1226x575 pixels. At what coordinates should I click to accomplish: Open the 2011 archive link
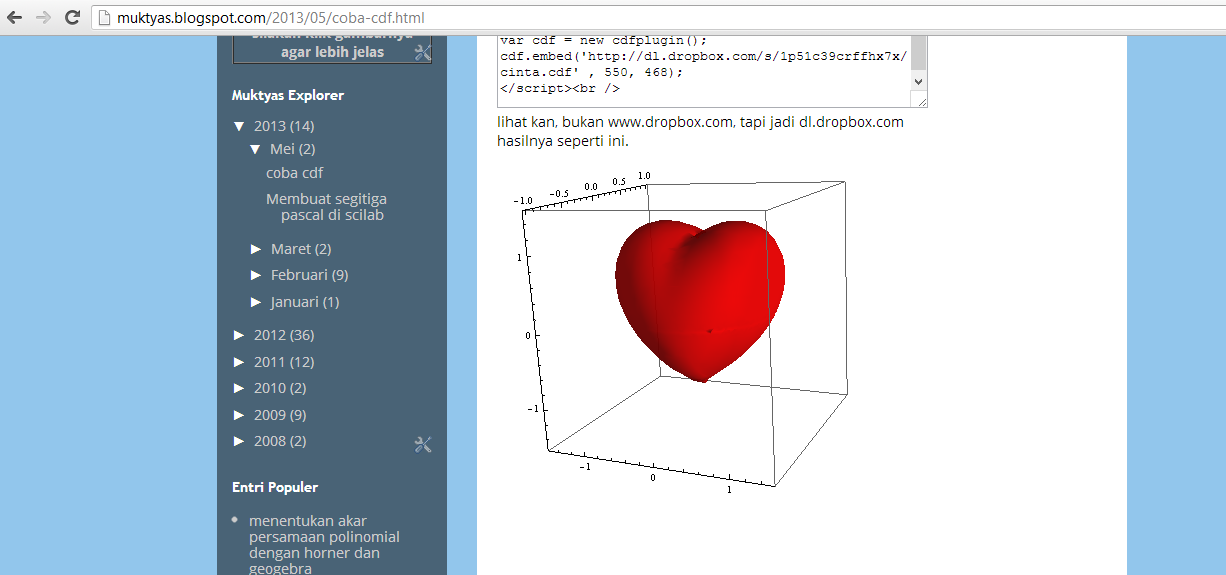(270, 362)
